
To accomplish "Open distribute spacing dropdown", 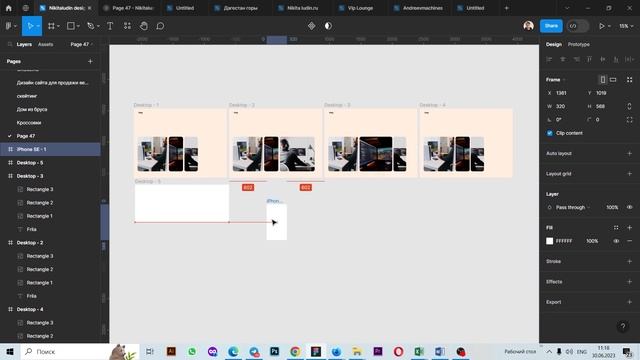I will (x=629, y=60).
